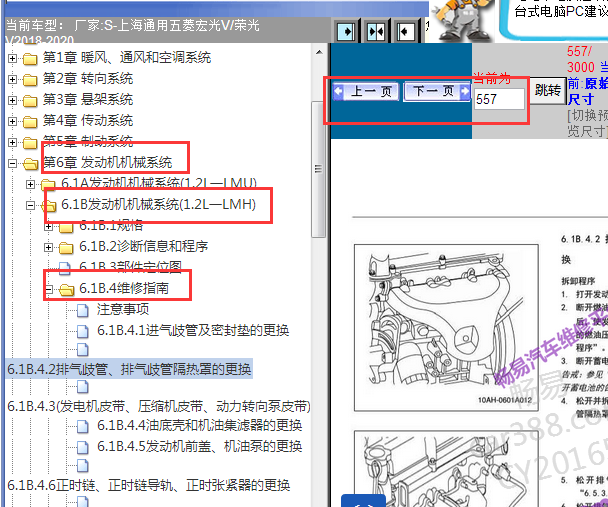Click the tree panel scroll-up arrow
Image resolution: width=608 pixels, height=507 pixels.
pos(319,52)
